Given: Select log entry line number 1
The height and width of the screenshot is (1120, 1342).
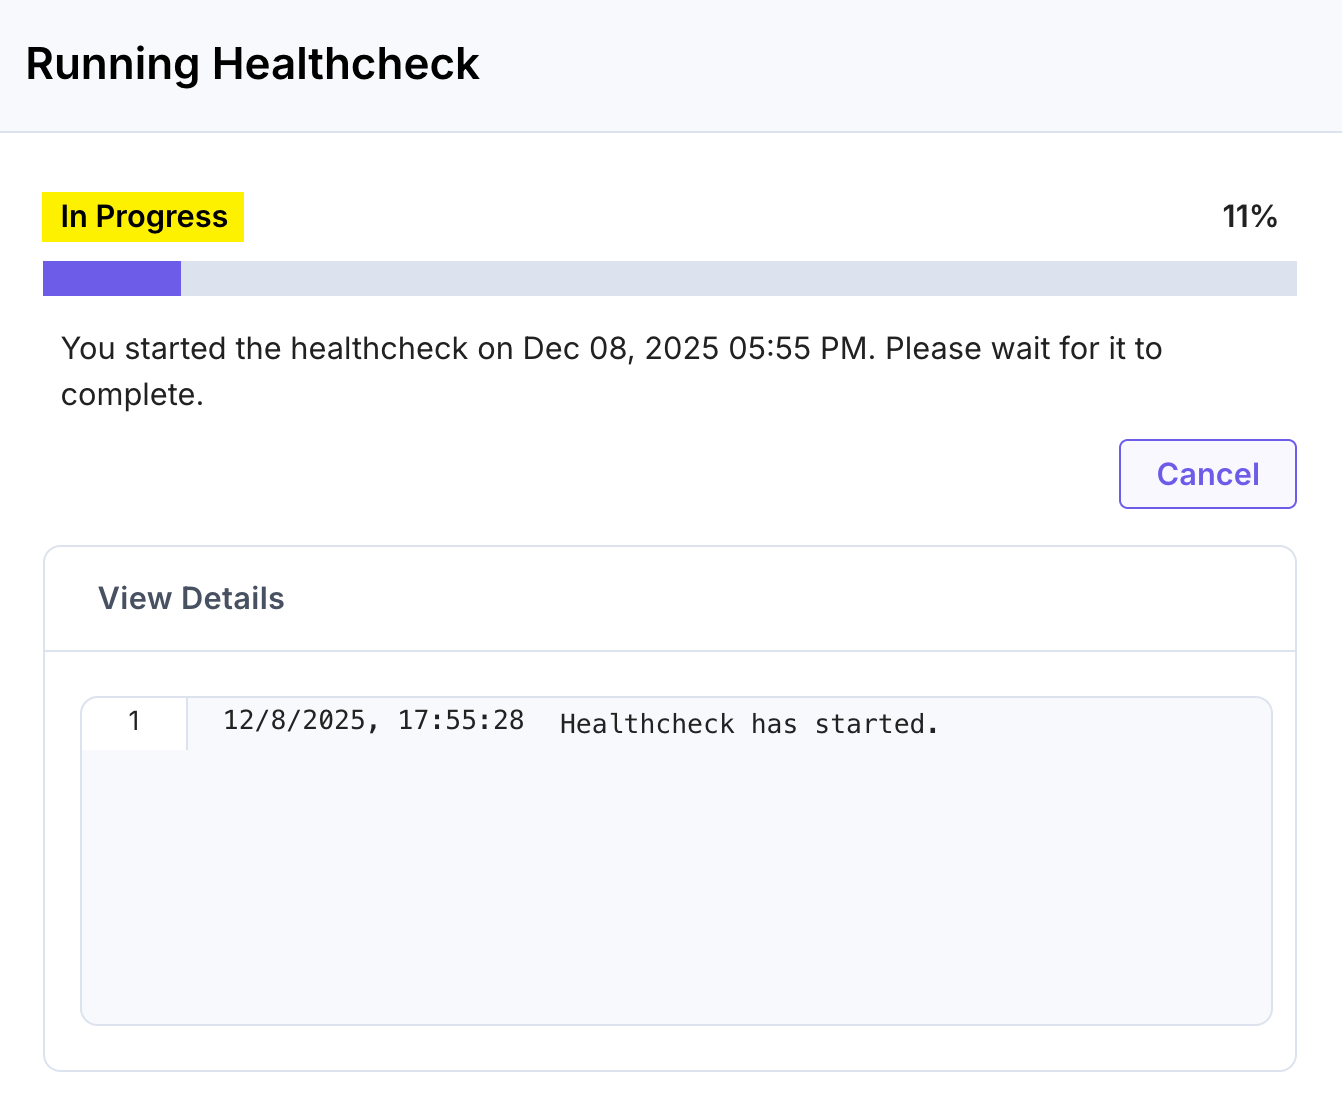Looking at the screenshot, I should [x=134, y=722].
